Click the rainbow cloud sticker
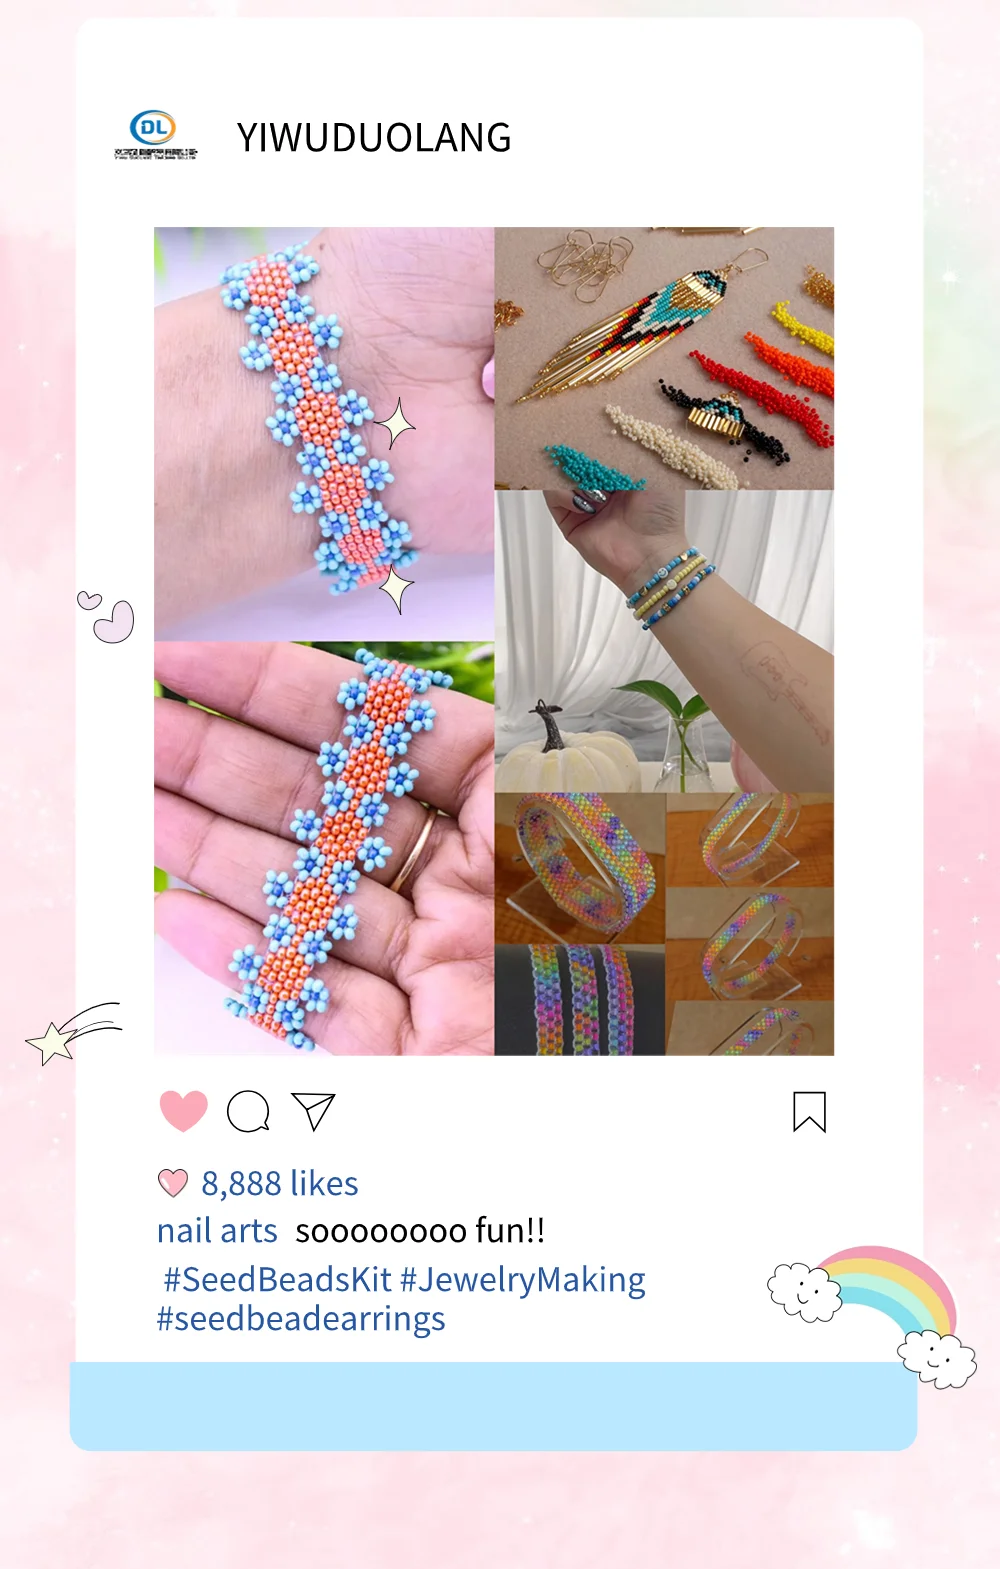Screen dimensions: 1000x1569 (x=872, y=1315)
